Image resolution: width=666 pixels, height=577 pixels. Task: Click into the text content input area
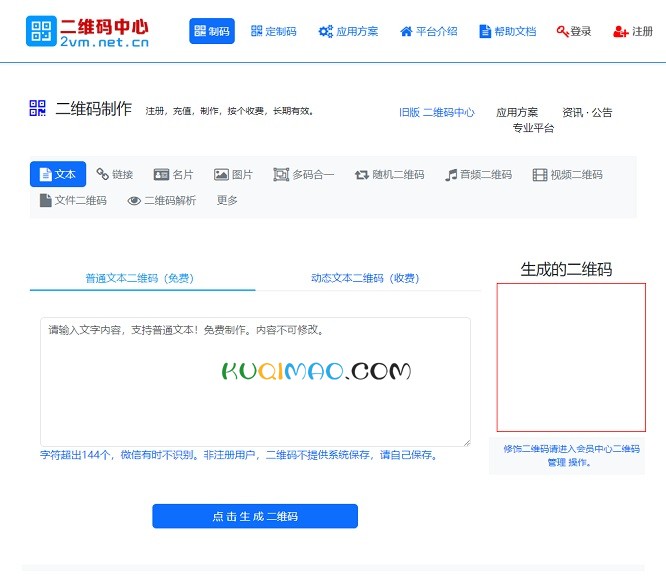click(255, 382)
